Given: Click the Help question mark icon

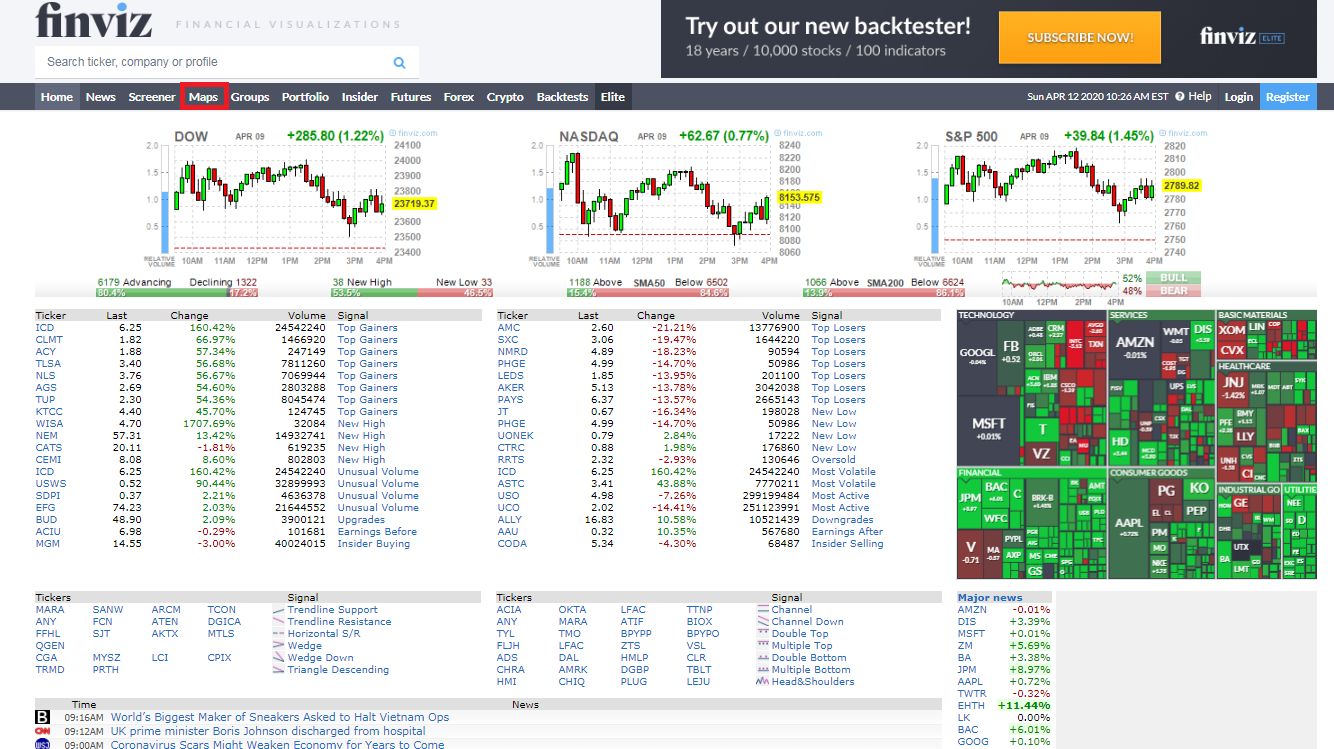Looking at the screenshot, I should tap(1180, 97).
